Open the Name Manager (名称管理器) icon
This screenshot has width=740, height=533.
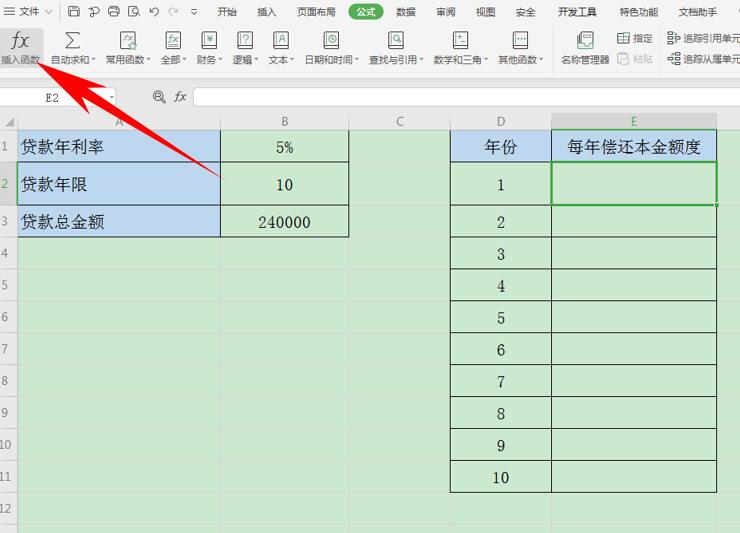[585, 41]
